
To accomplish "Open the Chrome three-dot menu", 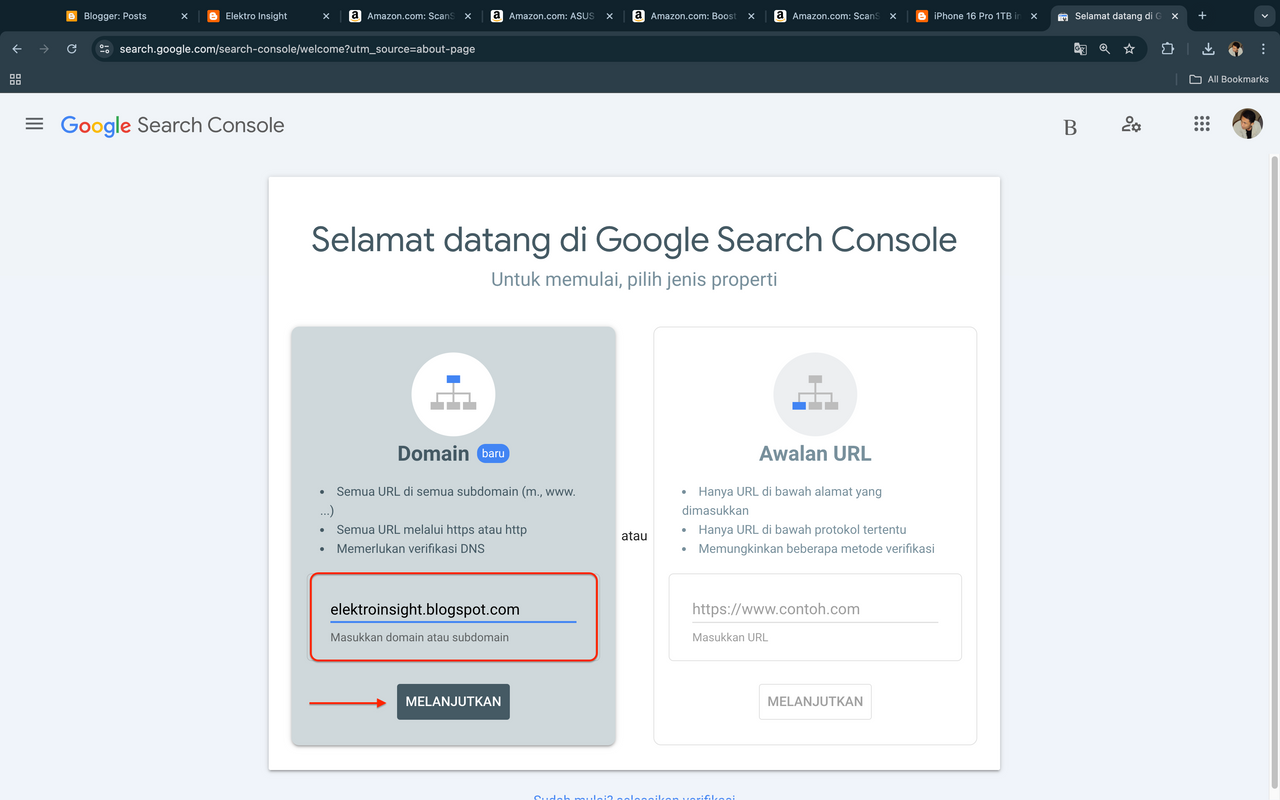I will 1262,48.
